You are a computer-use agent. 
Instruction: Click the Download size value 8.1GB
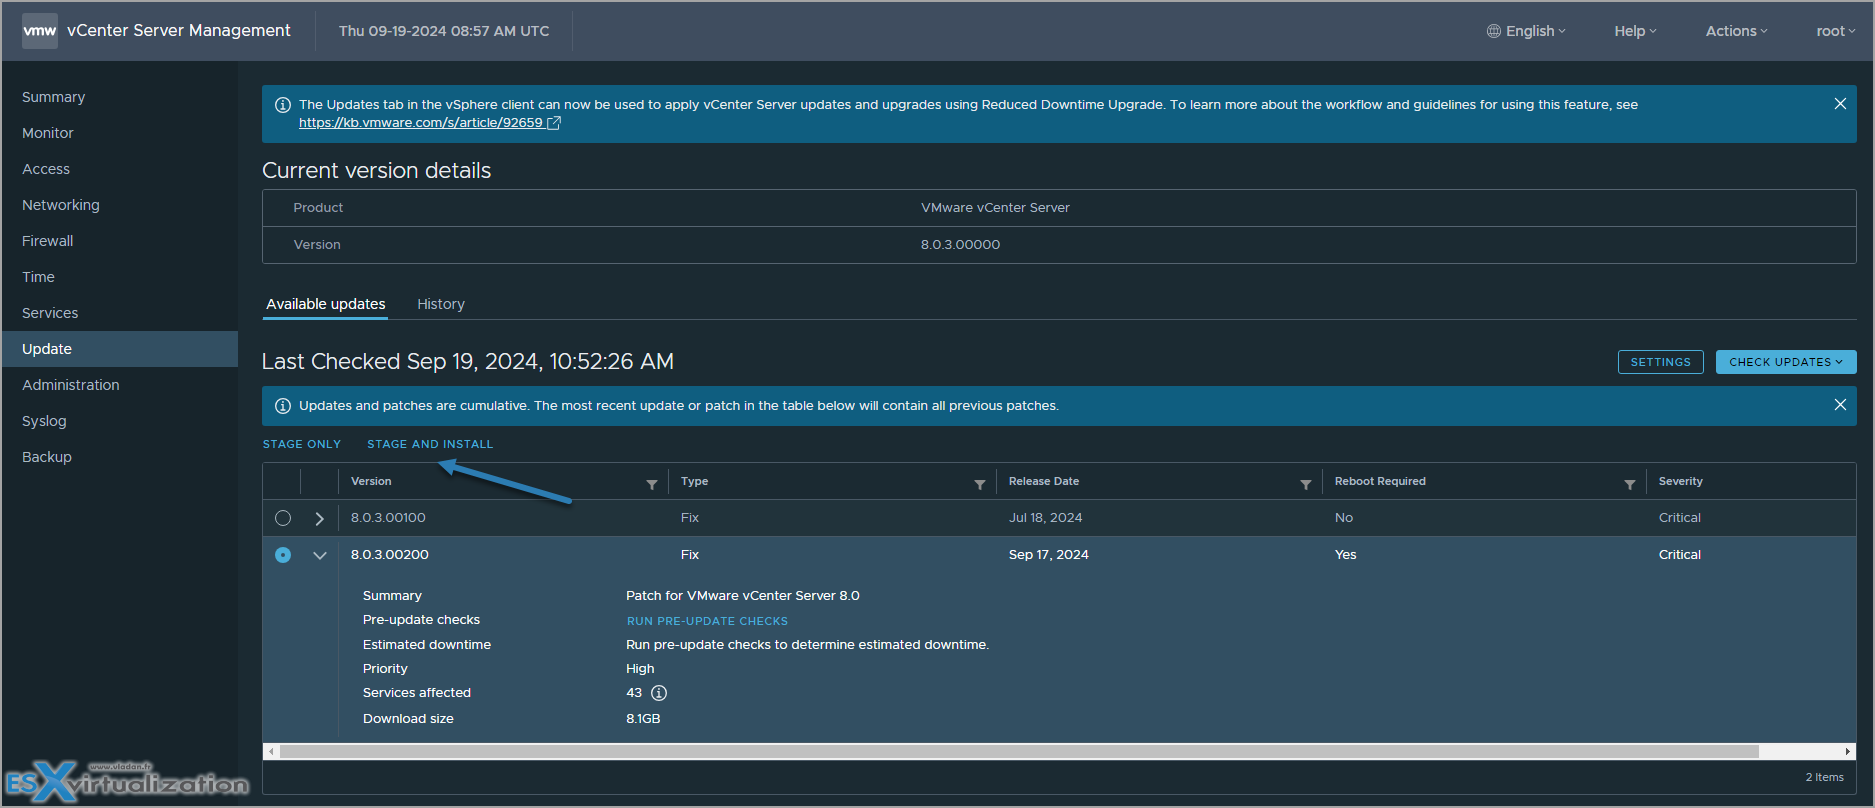(x=643, y=719)
